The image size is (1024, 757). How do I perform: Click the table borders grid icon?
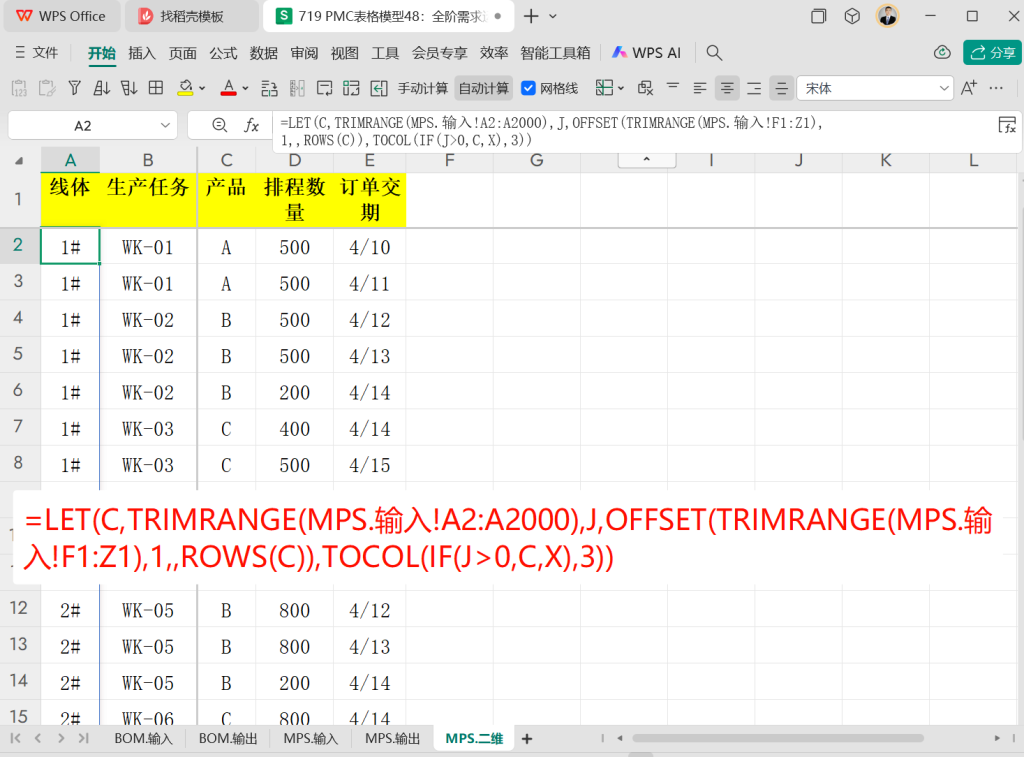point(156,88)
